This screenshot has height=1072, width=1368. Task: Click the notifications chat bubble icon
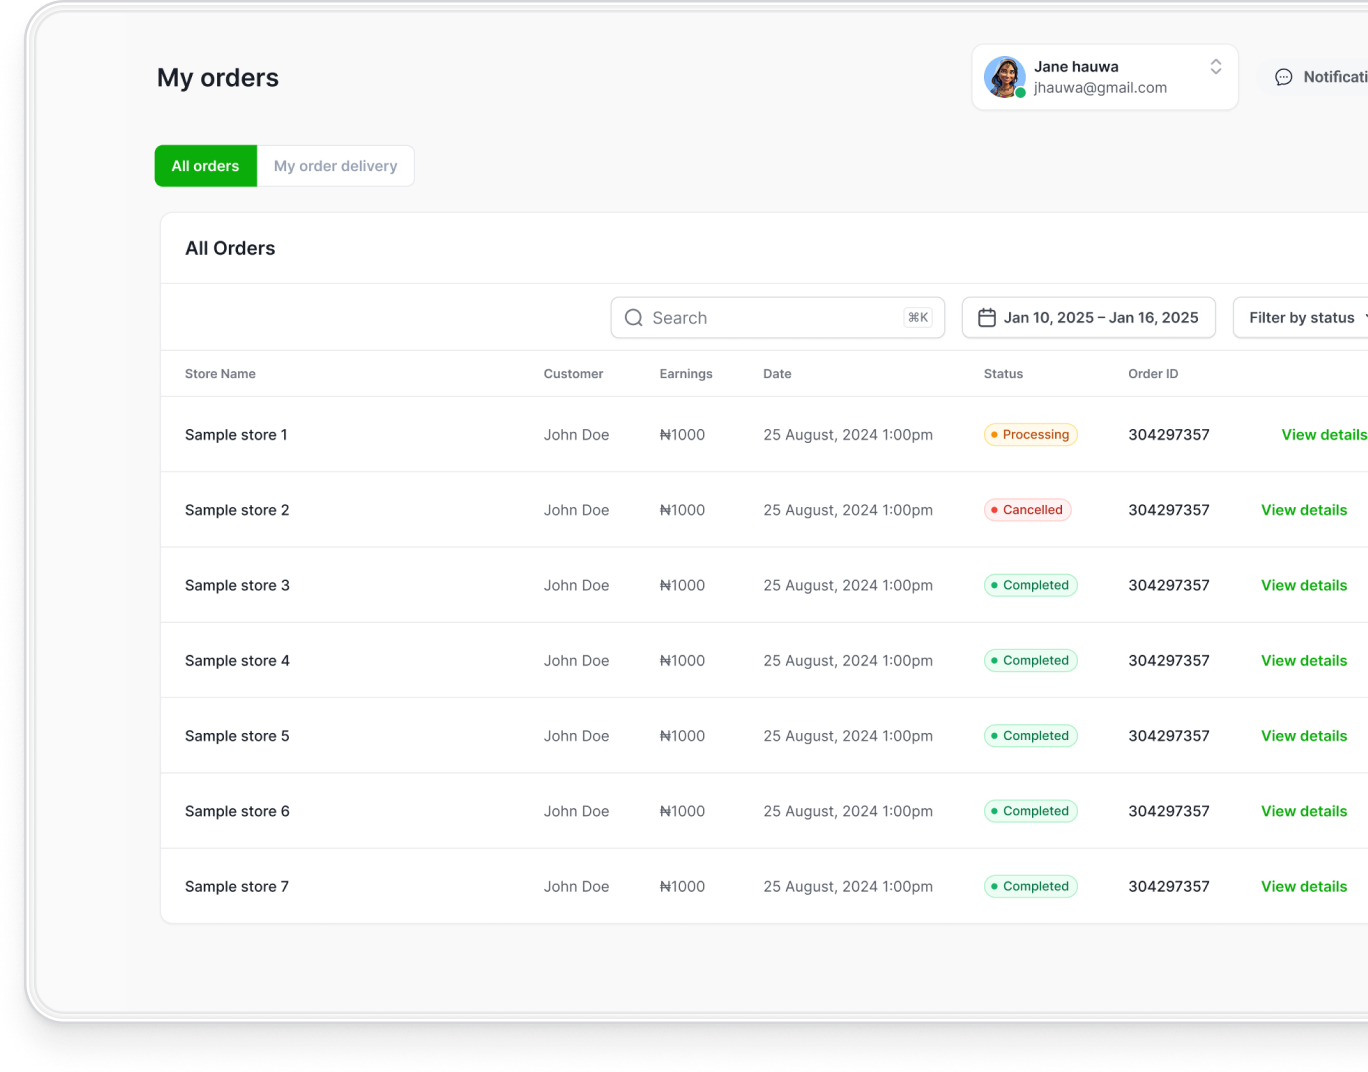[x=1283, y=77]
